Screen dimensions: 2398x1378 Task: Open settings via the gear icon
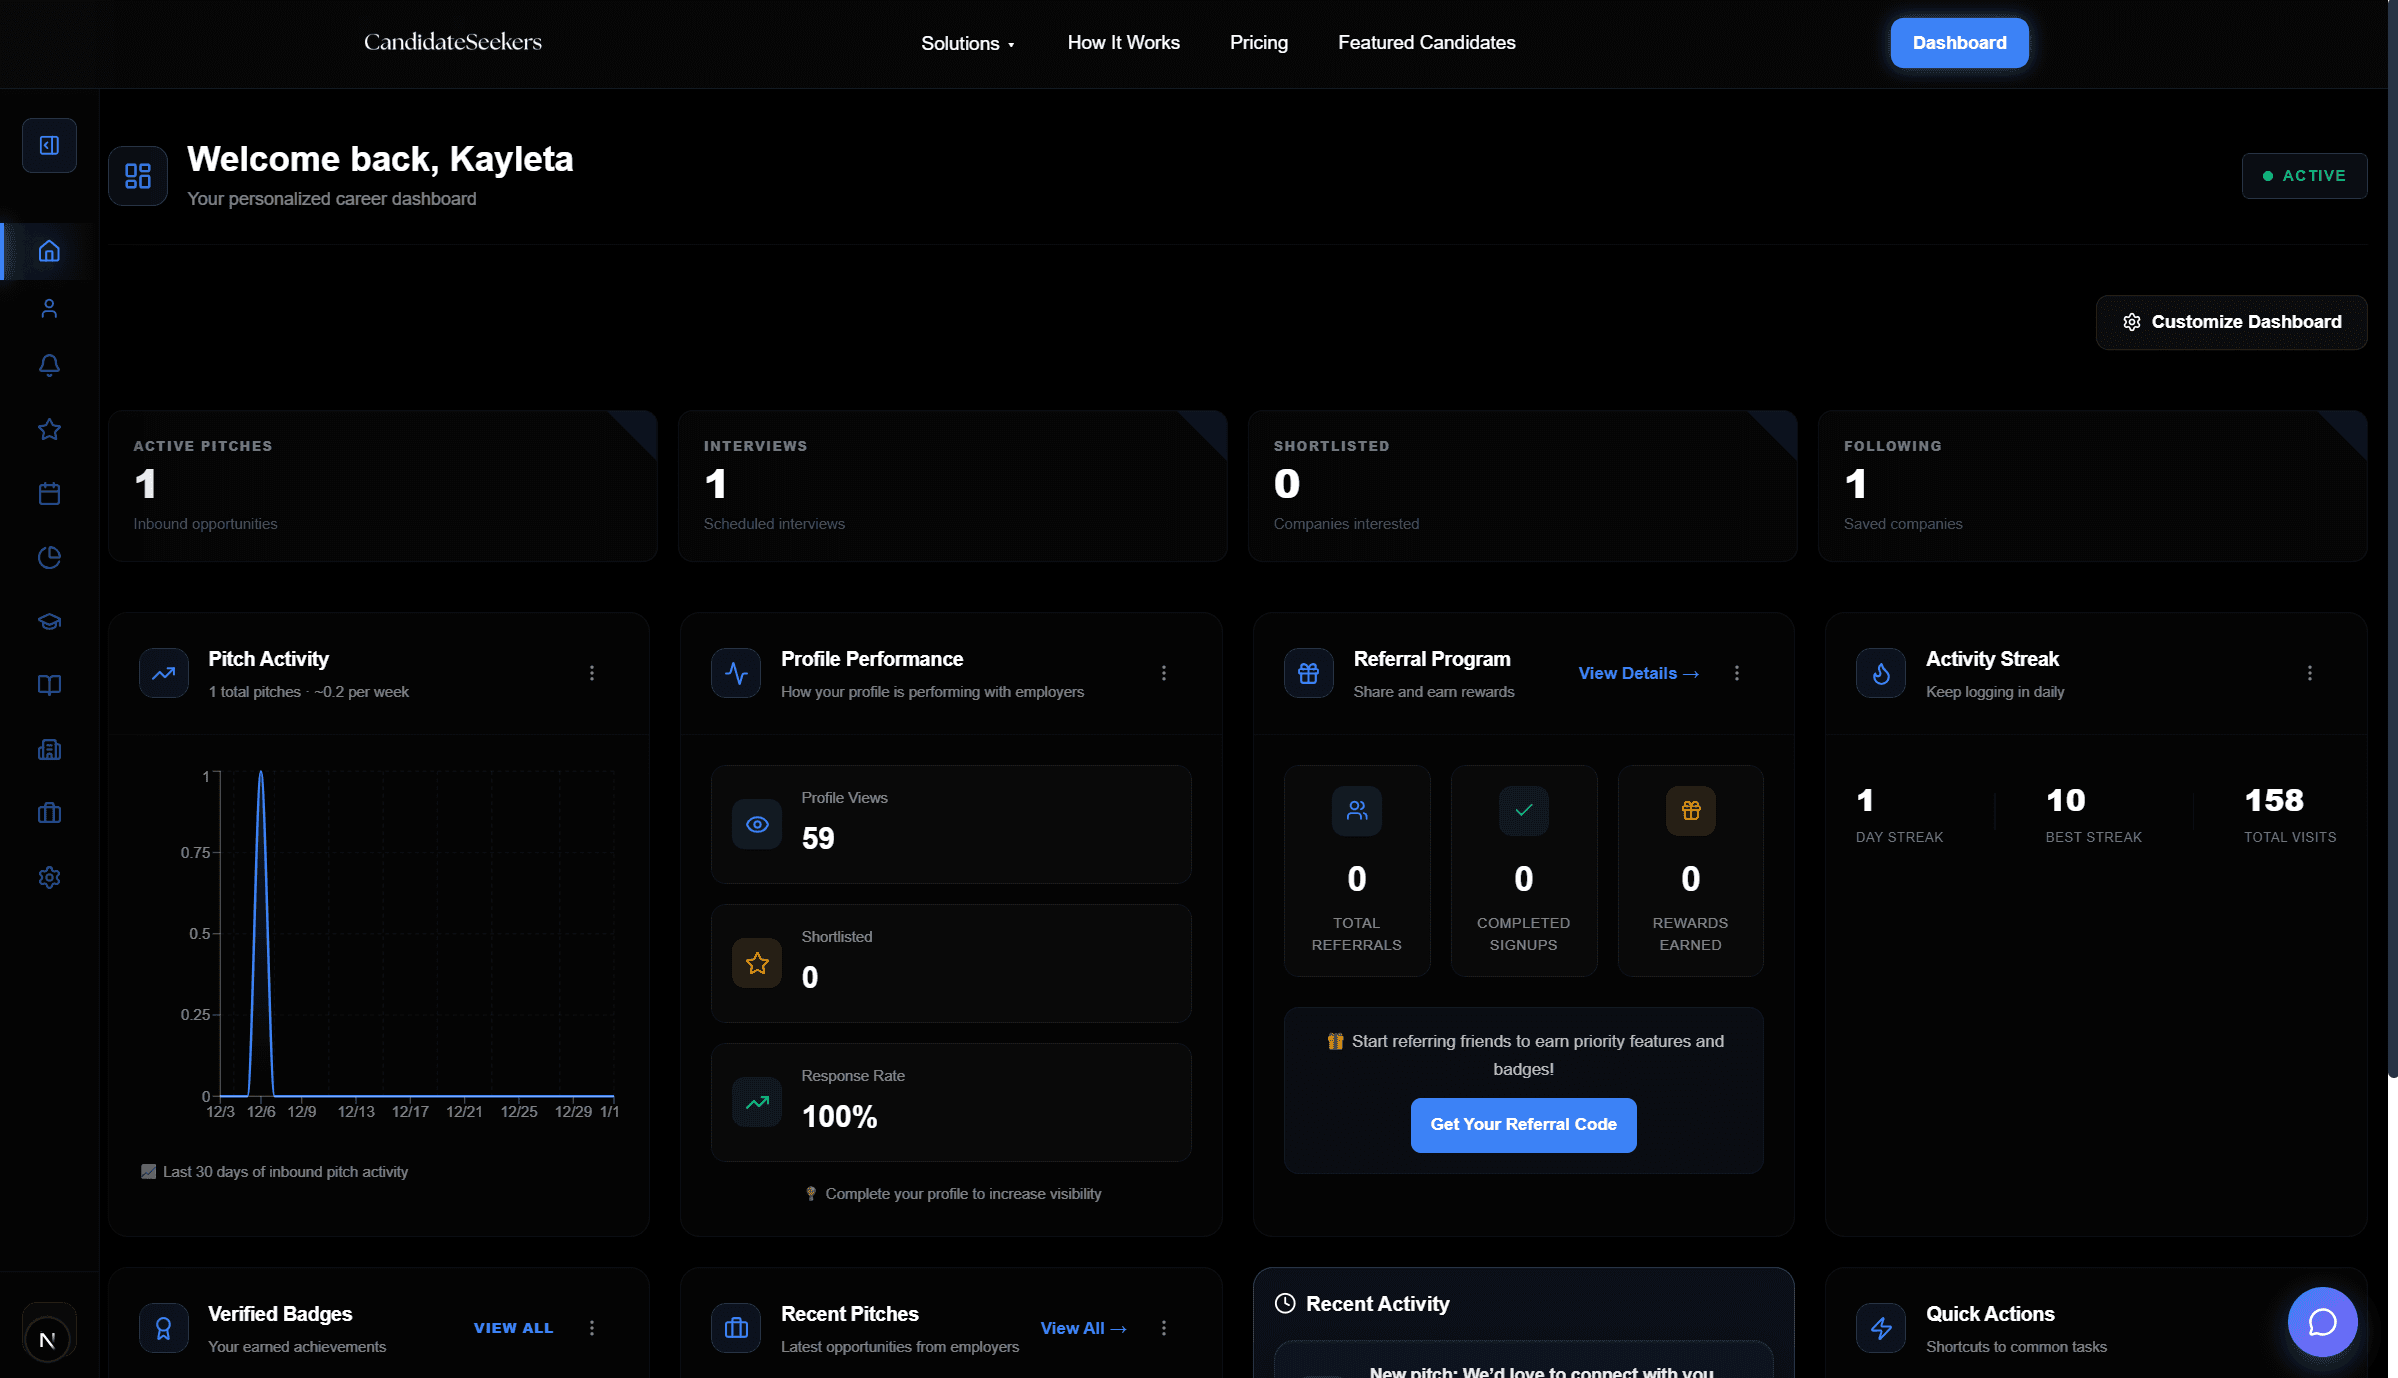click(x=49, y=877)
